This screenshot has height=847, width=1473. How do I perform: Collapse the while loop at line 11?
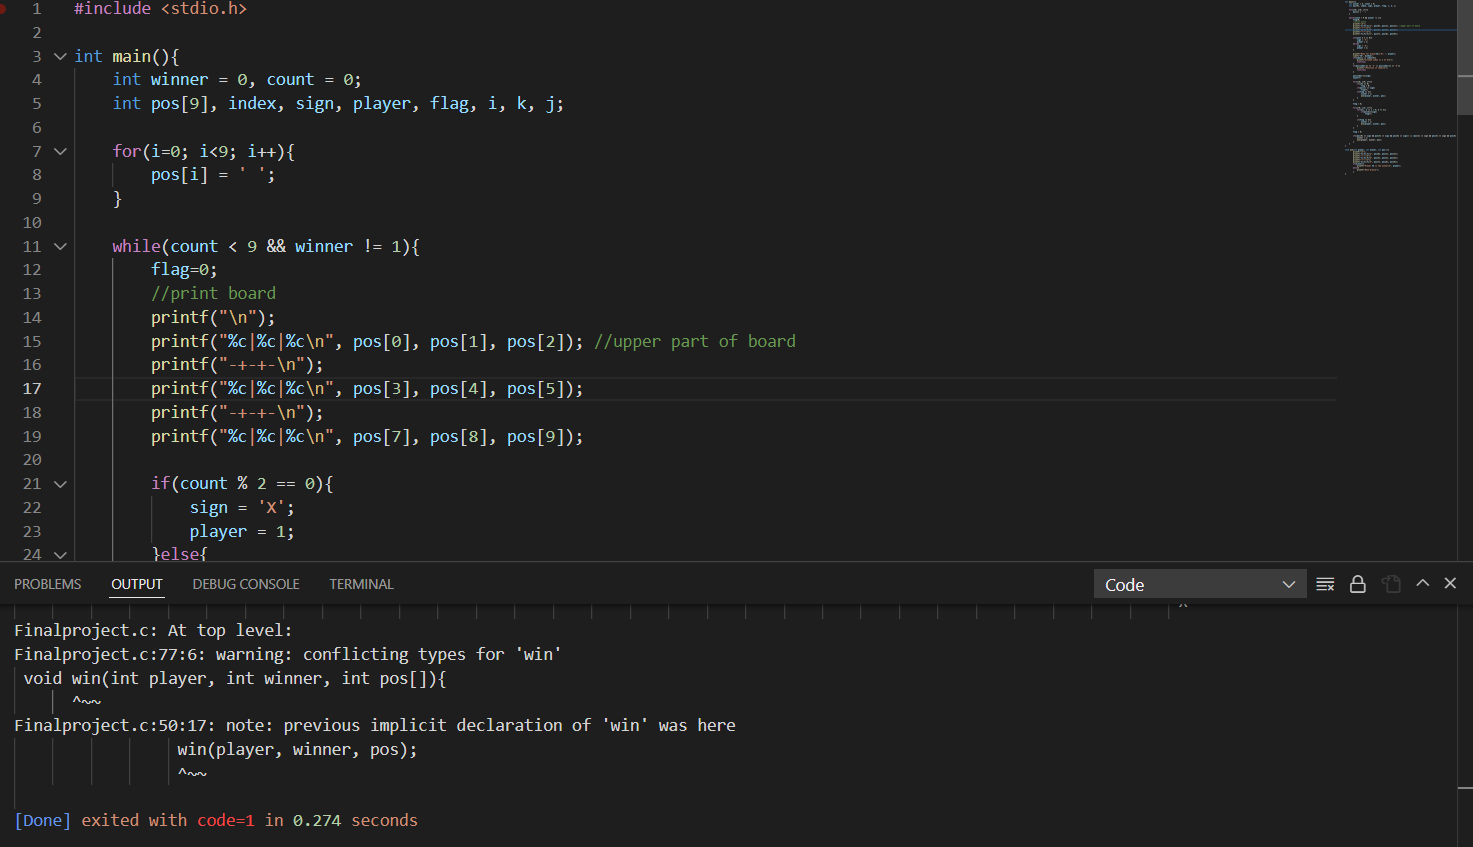(x=59, y=246)
